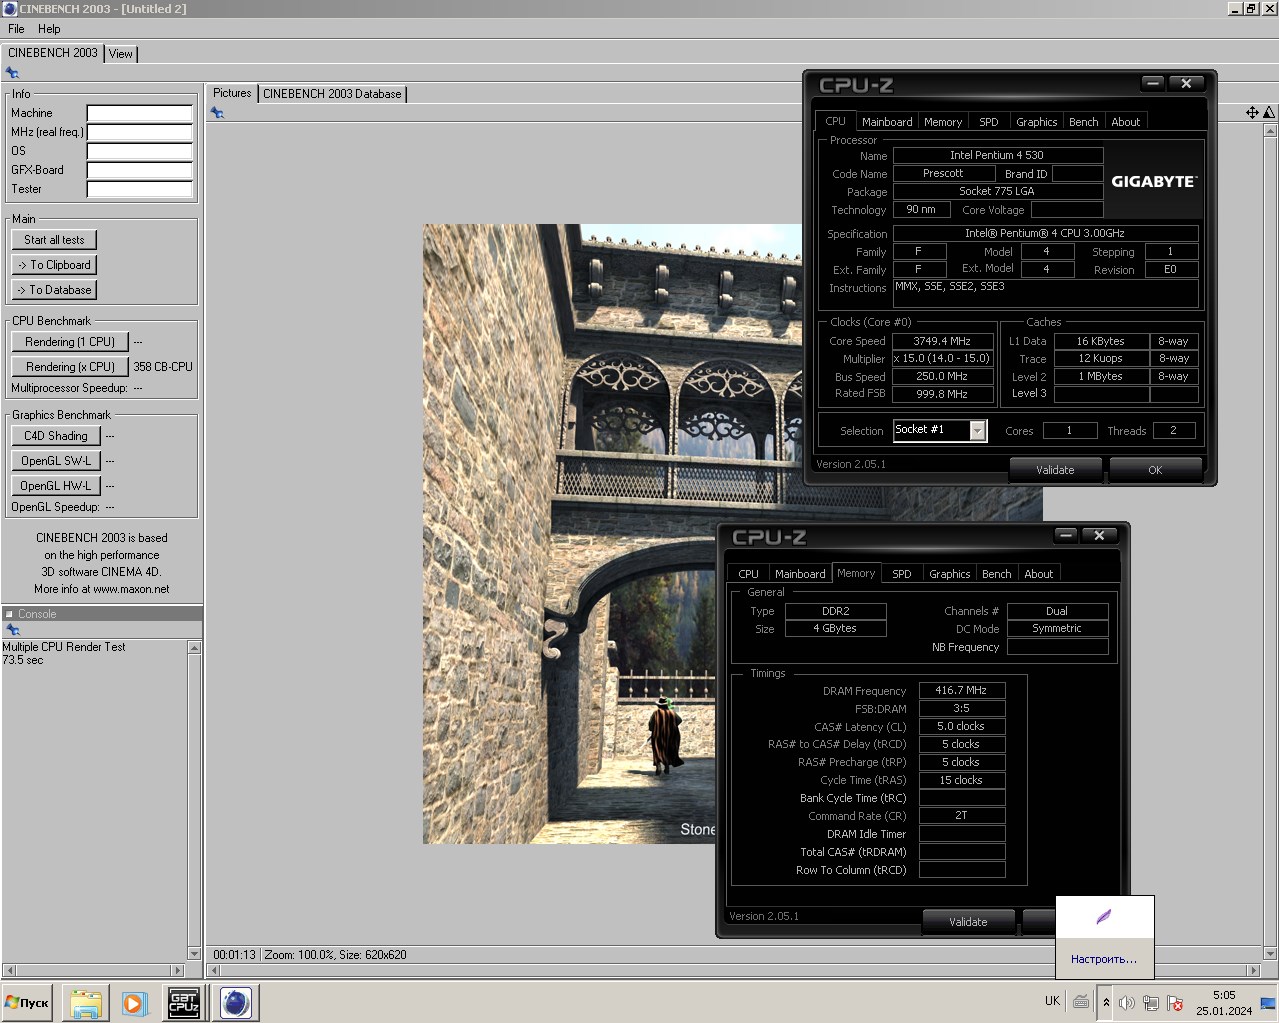Open the file explorer taskbar icon
Image resolution: width=1279 pixels, height=1023 pixels.
(86, 1003)
